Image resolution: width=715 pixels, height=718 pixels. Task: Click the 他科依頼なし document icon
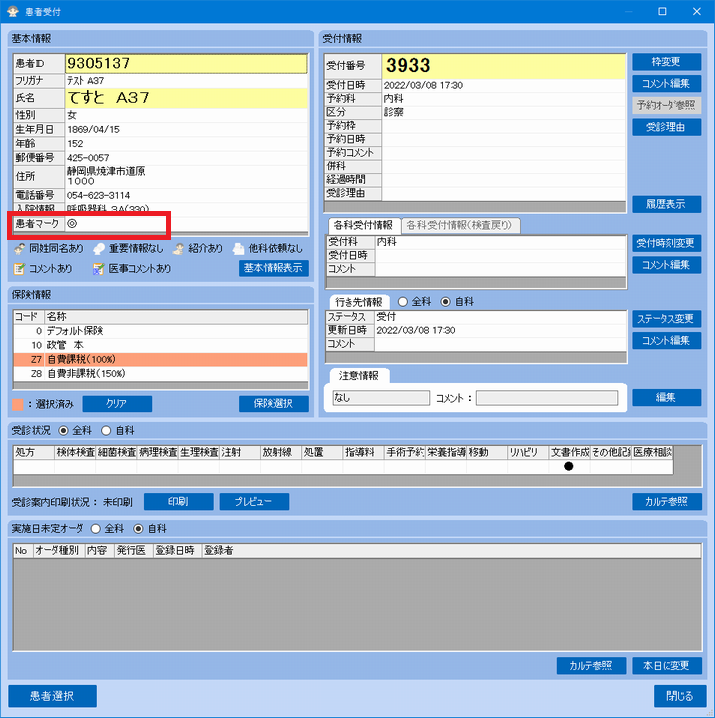point(238,249)
